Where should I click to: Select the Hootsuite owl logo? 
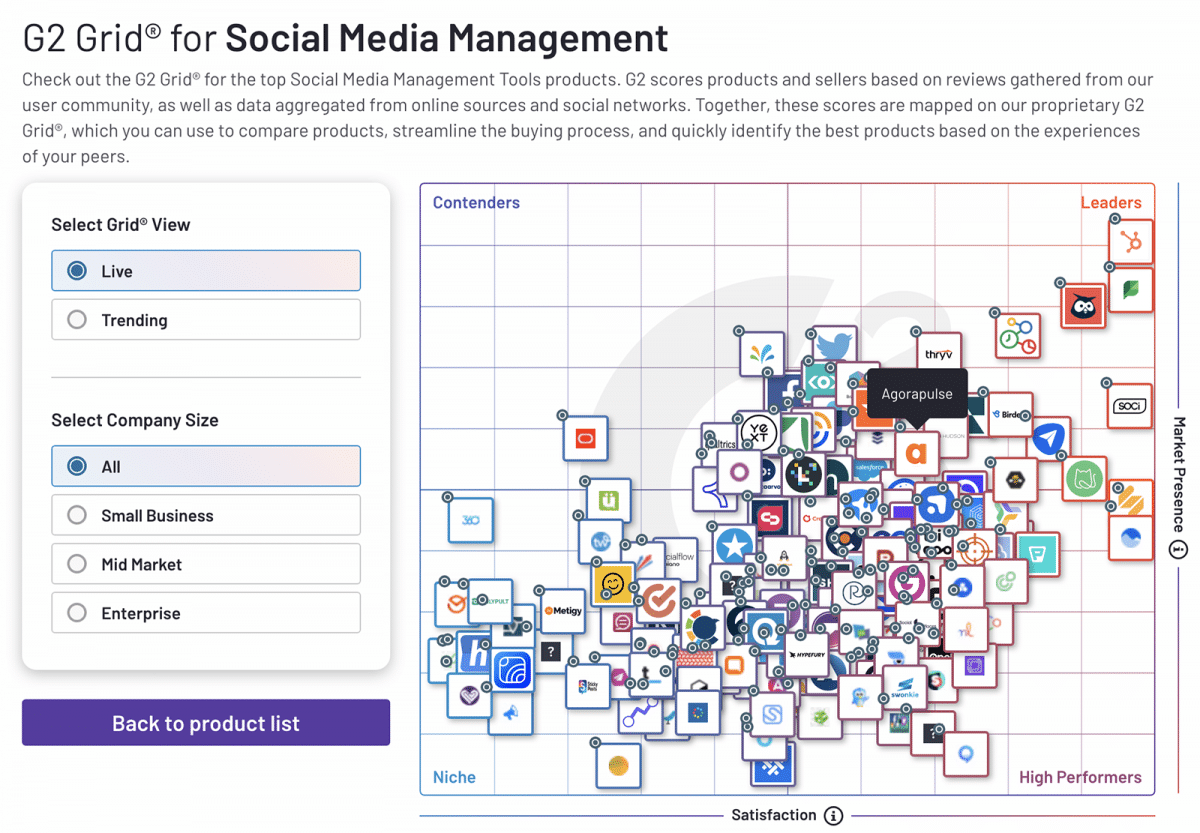pos(1083,307)
